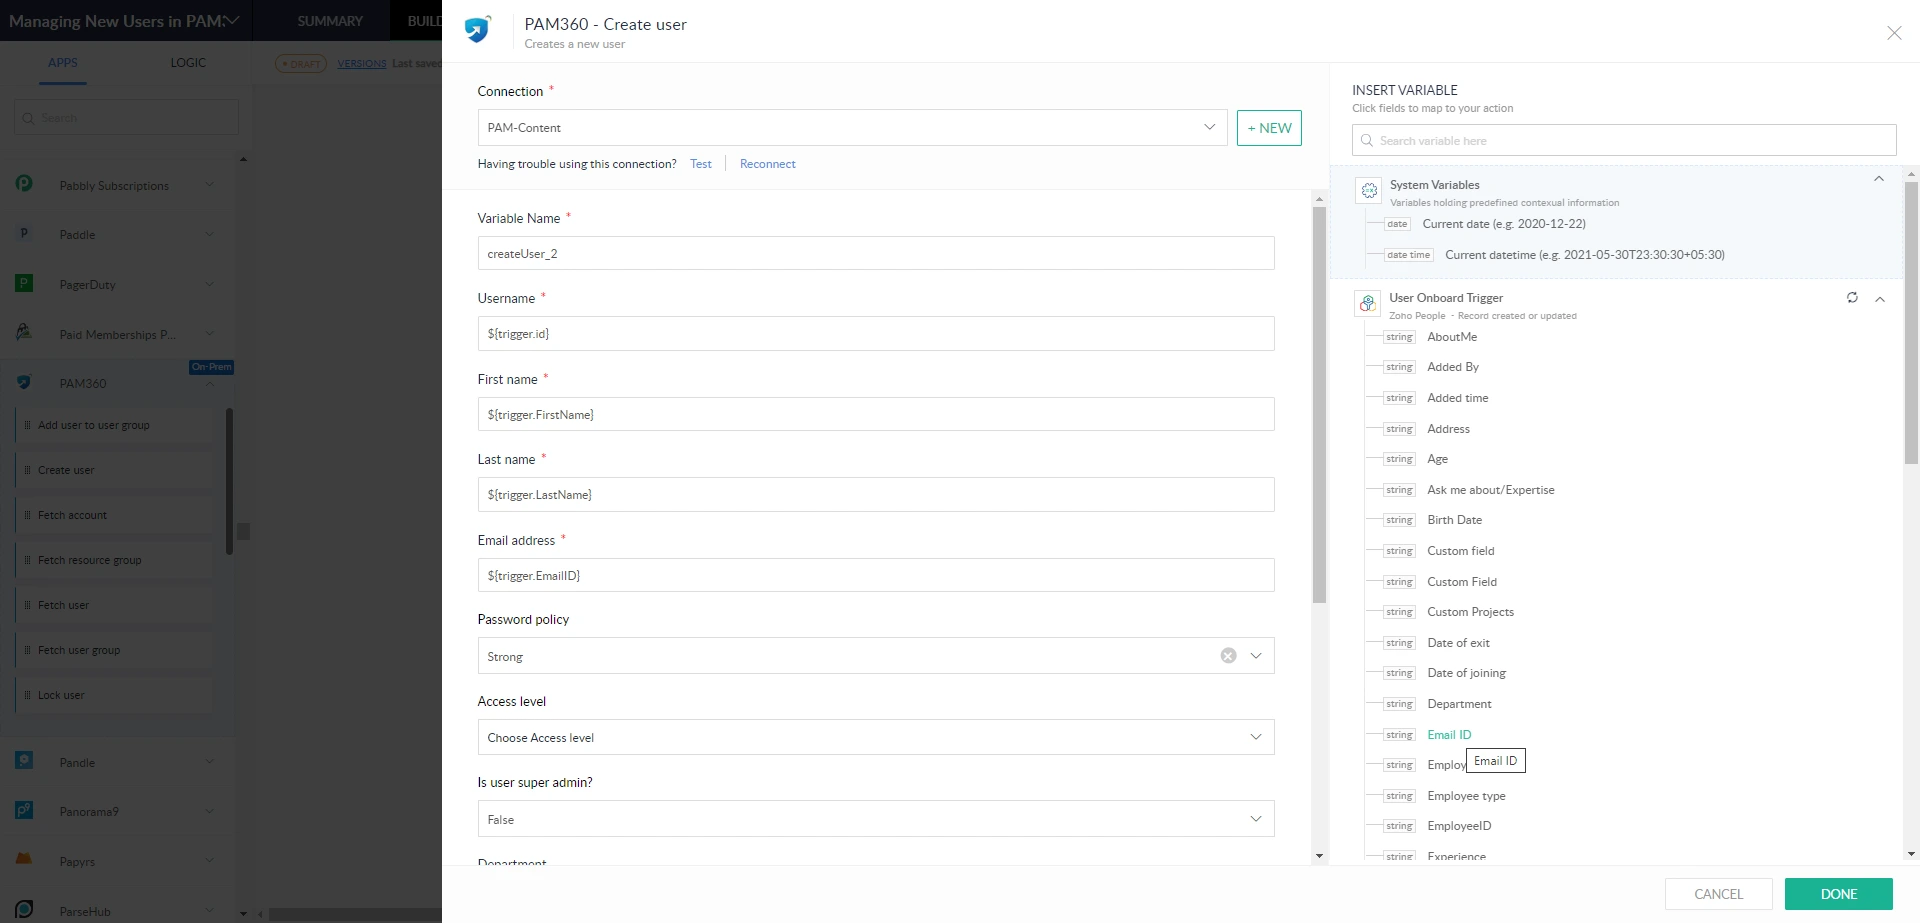Click the search magnifier in variable search
The height and width of the screenshot is (923, 1920).
(x=1367, y=141)
